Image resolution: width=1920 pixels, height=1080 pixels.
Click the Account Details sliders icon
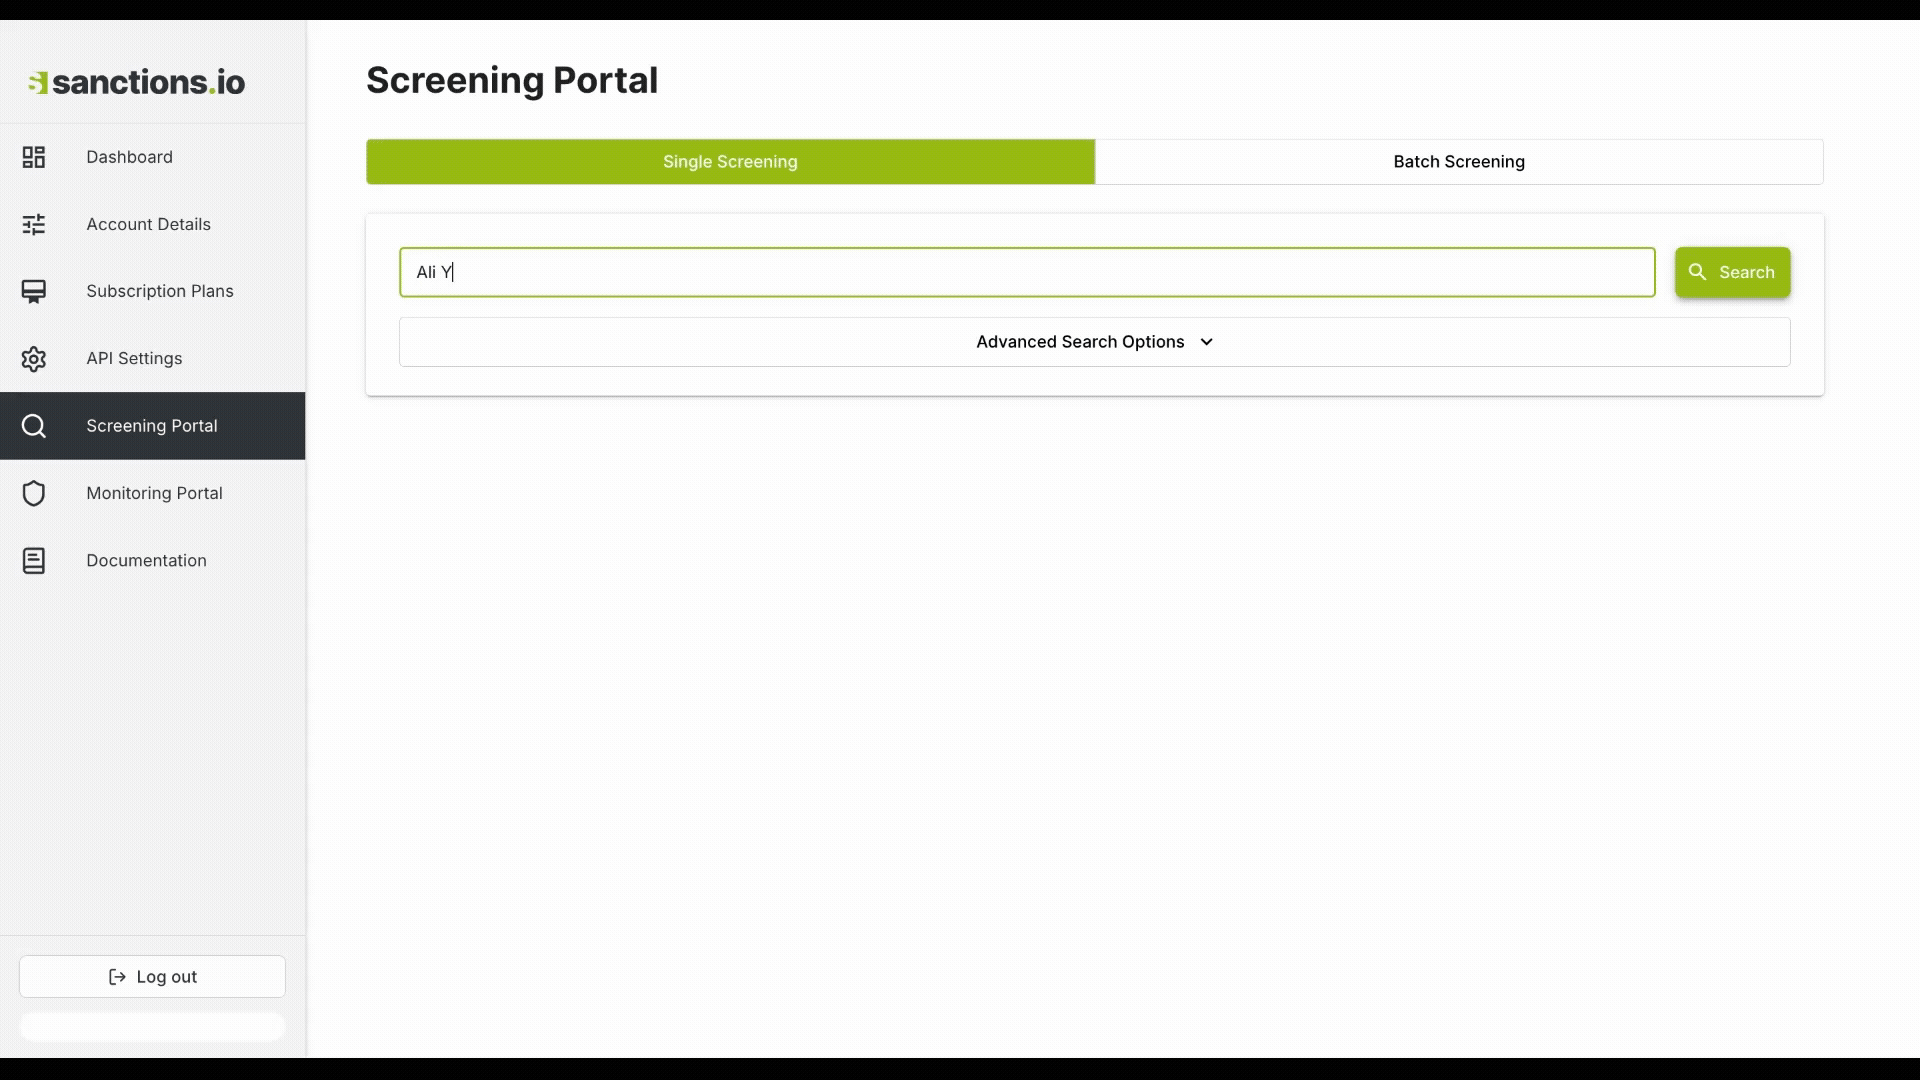click(x=34, y=224)
